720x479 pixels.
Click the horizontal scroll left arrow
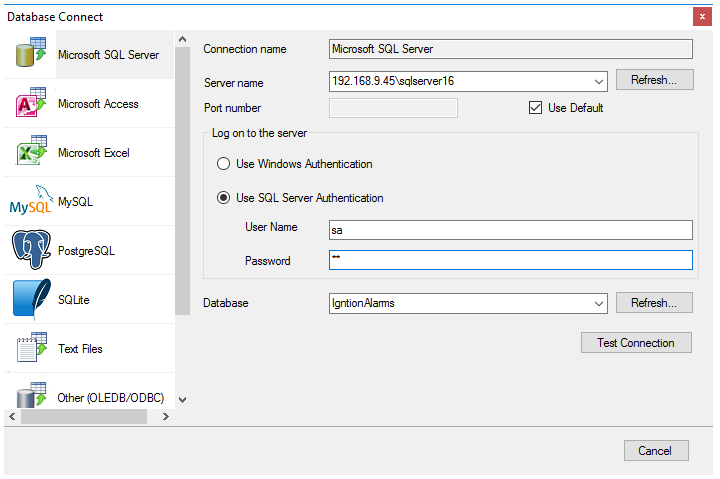point(12,417)
